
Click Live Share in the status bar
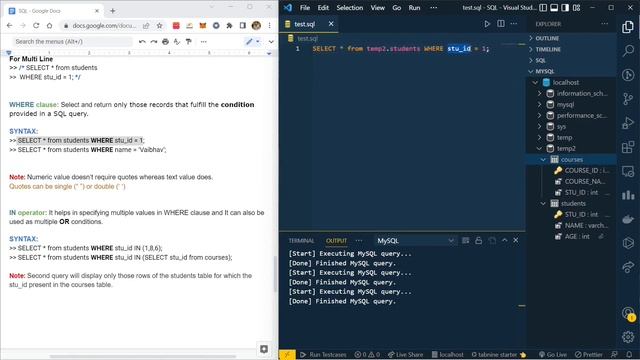click(x=405, y=355)
